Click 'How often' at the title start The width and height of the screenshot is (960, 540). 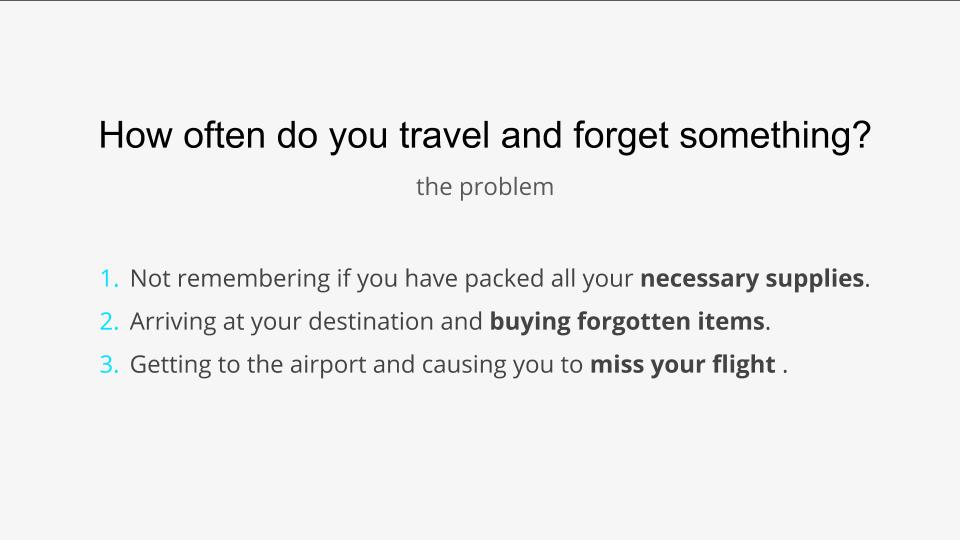(x=182, y=135)
